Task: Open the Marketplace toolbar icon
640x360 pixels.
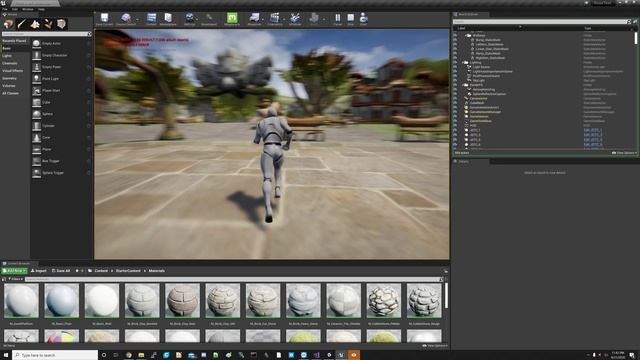Action: (168, 18)
